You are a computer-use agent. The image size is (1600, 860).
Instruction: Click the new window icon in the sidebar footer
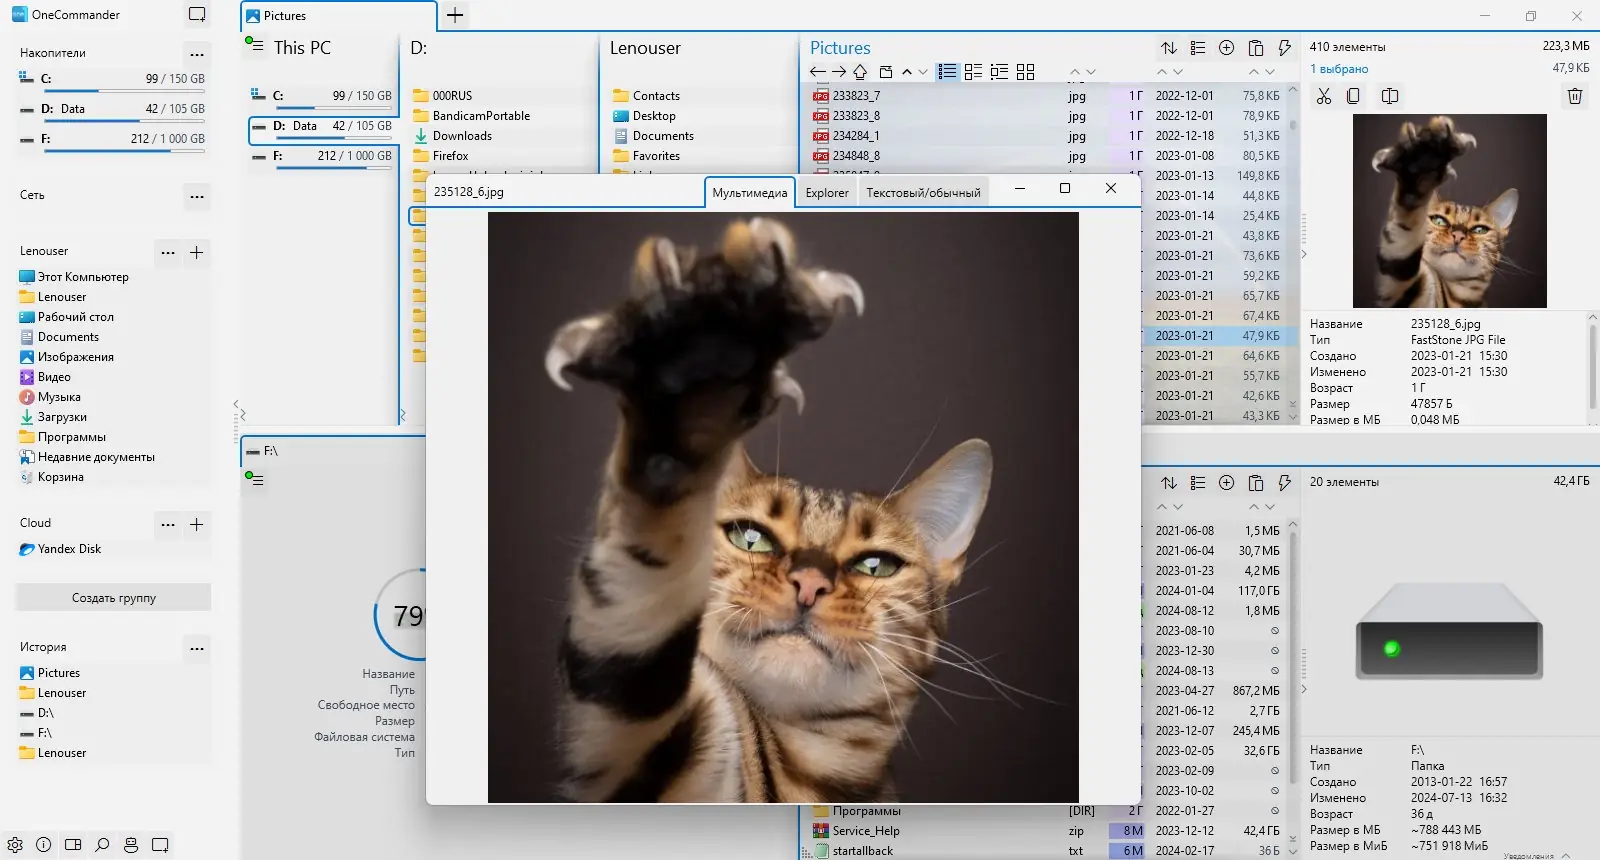[x=160, y=845]
